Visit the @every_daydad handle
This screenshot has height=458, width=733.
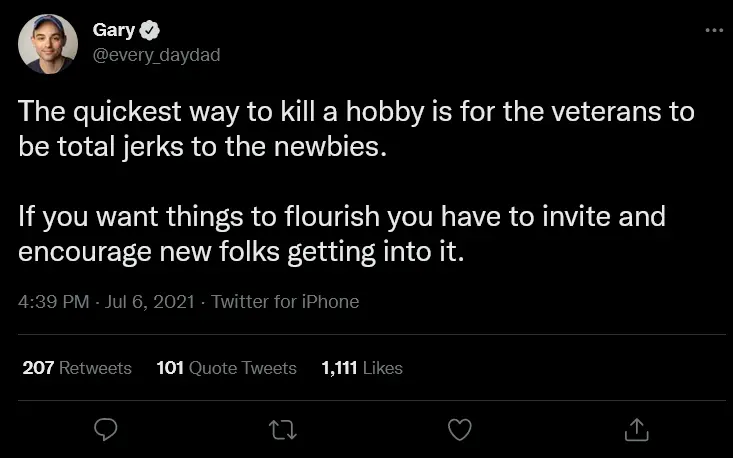click(x=156, y=55)
